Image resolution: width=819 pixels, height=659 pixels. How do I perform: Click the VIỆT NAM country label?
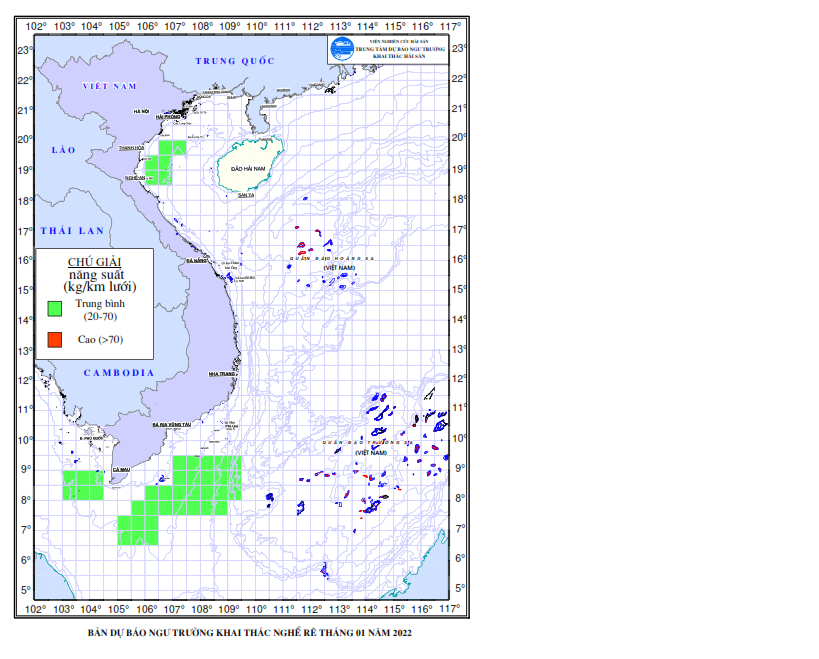[110, 86]
